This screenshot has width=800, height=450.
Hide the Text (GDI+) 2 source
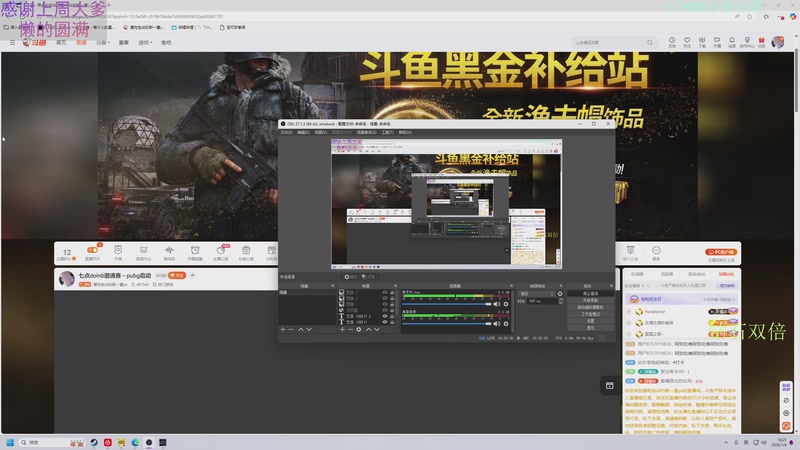coord(385,316)
